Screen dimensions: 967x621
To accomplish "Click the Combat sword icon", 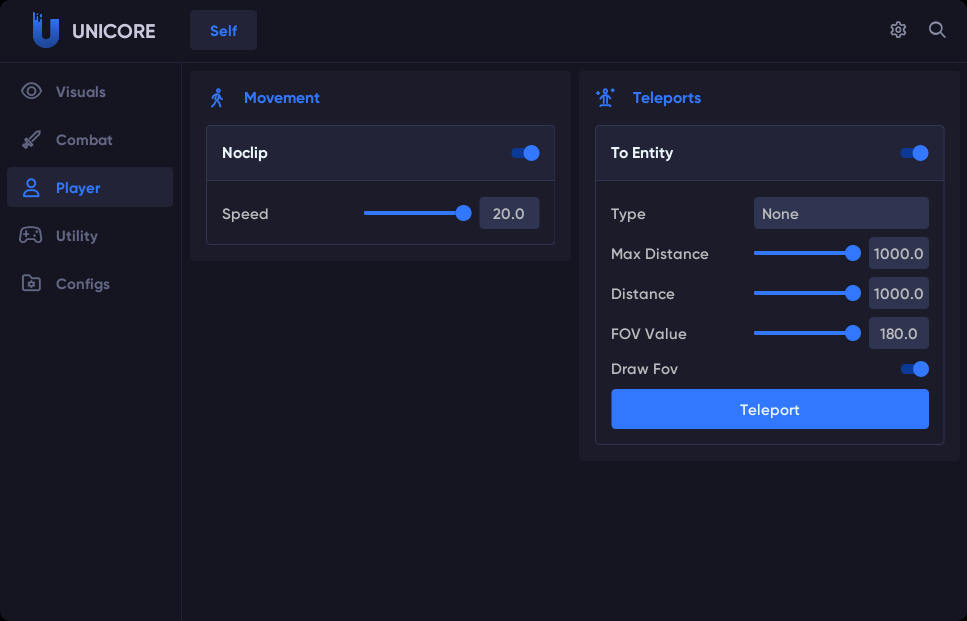I will coord(30,139).
